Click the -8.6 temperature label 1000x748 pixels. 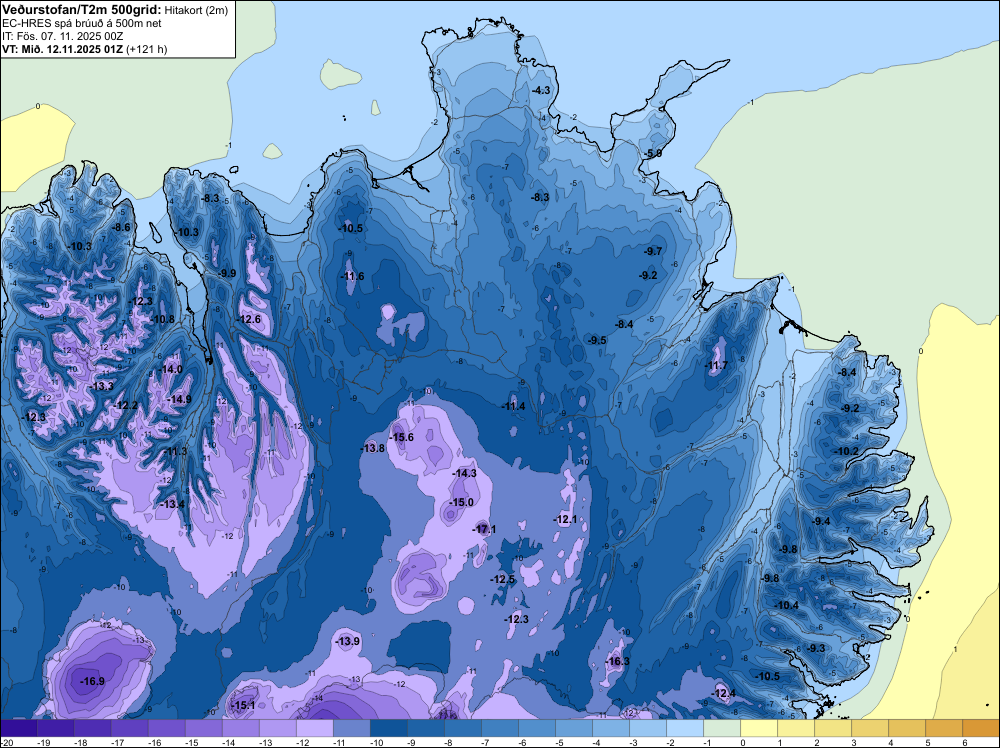click(121, 227)
